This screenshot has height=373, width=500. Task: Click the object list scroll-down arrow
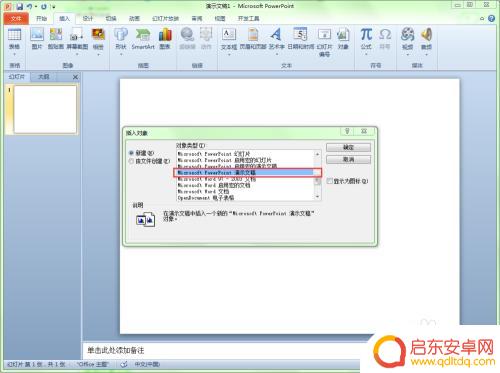click(x=317, y=197)
